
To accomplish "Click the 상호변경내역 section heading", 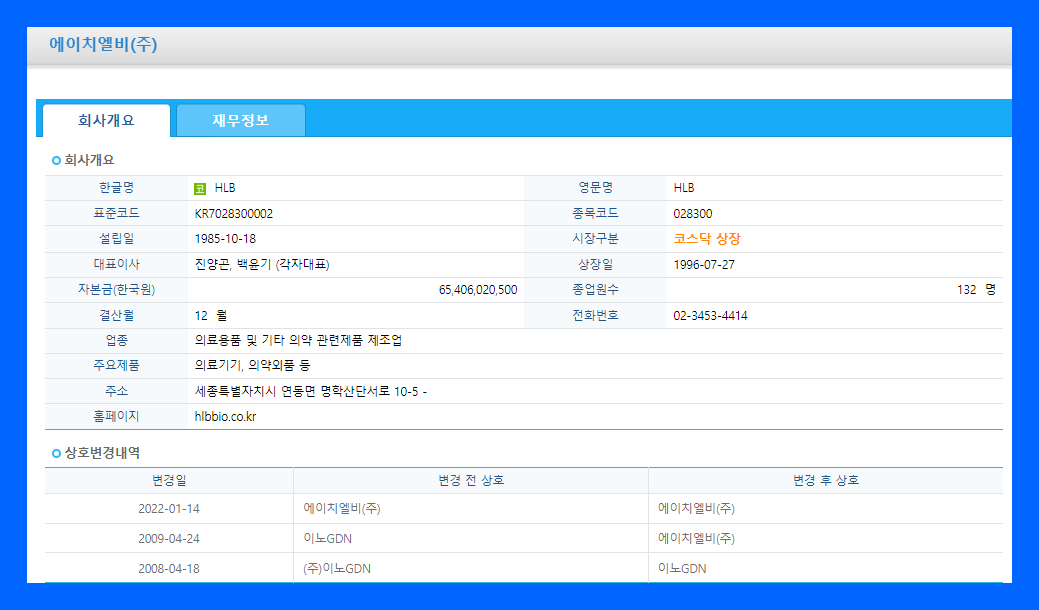I will [x=101, y=454].
